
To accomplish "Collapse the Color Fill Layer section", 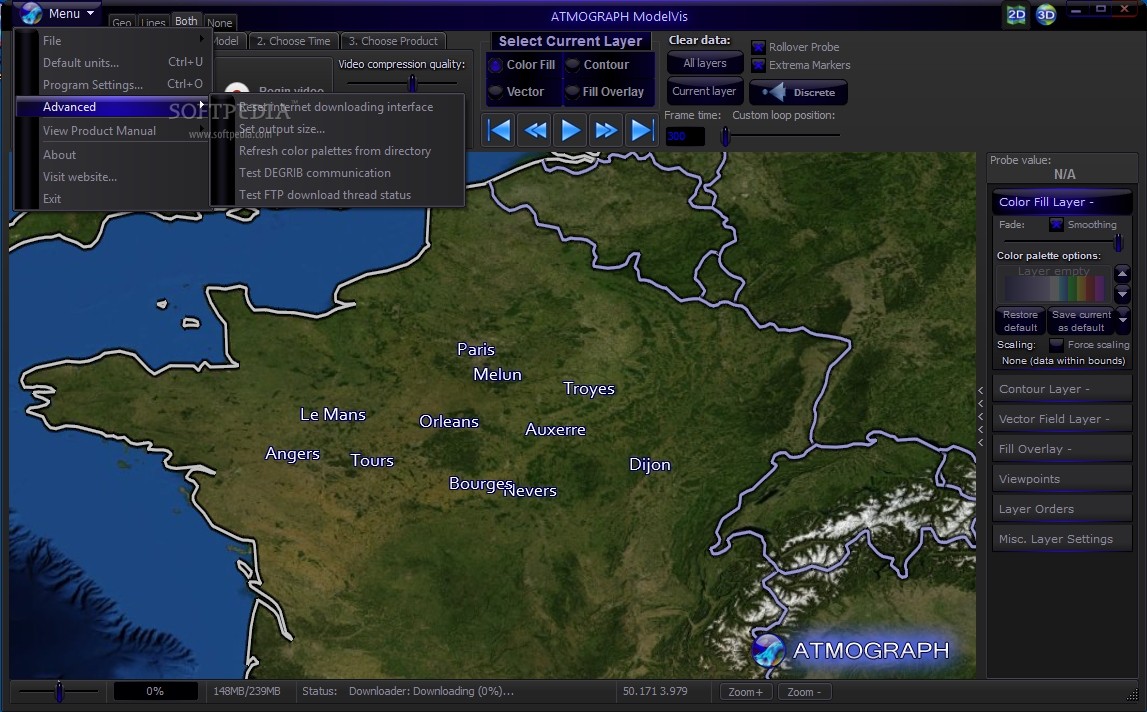I will coord(1062,202).
